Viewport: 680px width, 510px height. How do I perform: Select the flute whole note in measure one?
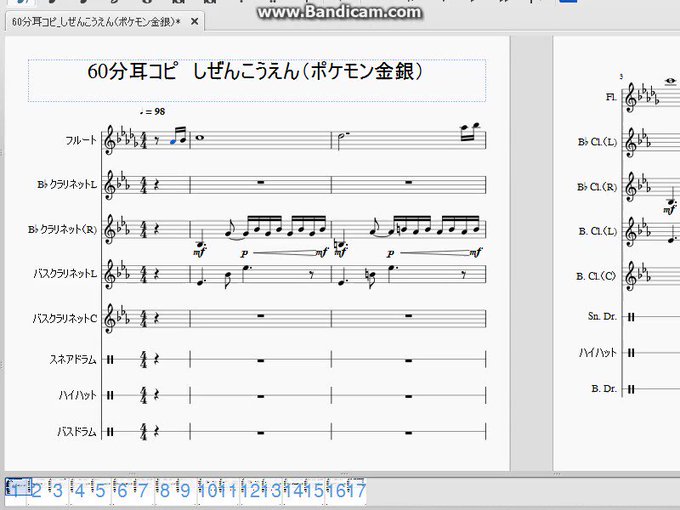[199, 138]
